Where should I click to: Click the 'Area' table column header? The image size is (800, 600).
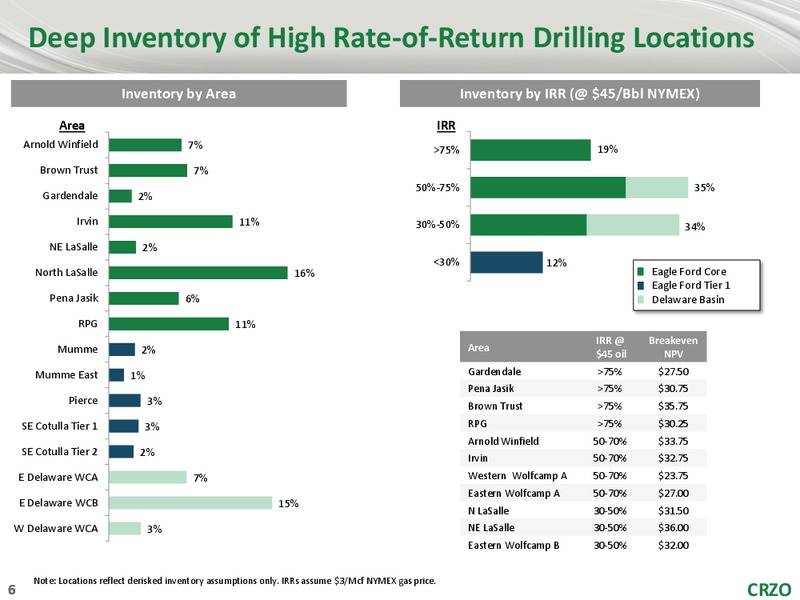point(479,347)
